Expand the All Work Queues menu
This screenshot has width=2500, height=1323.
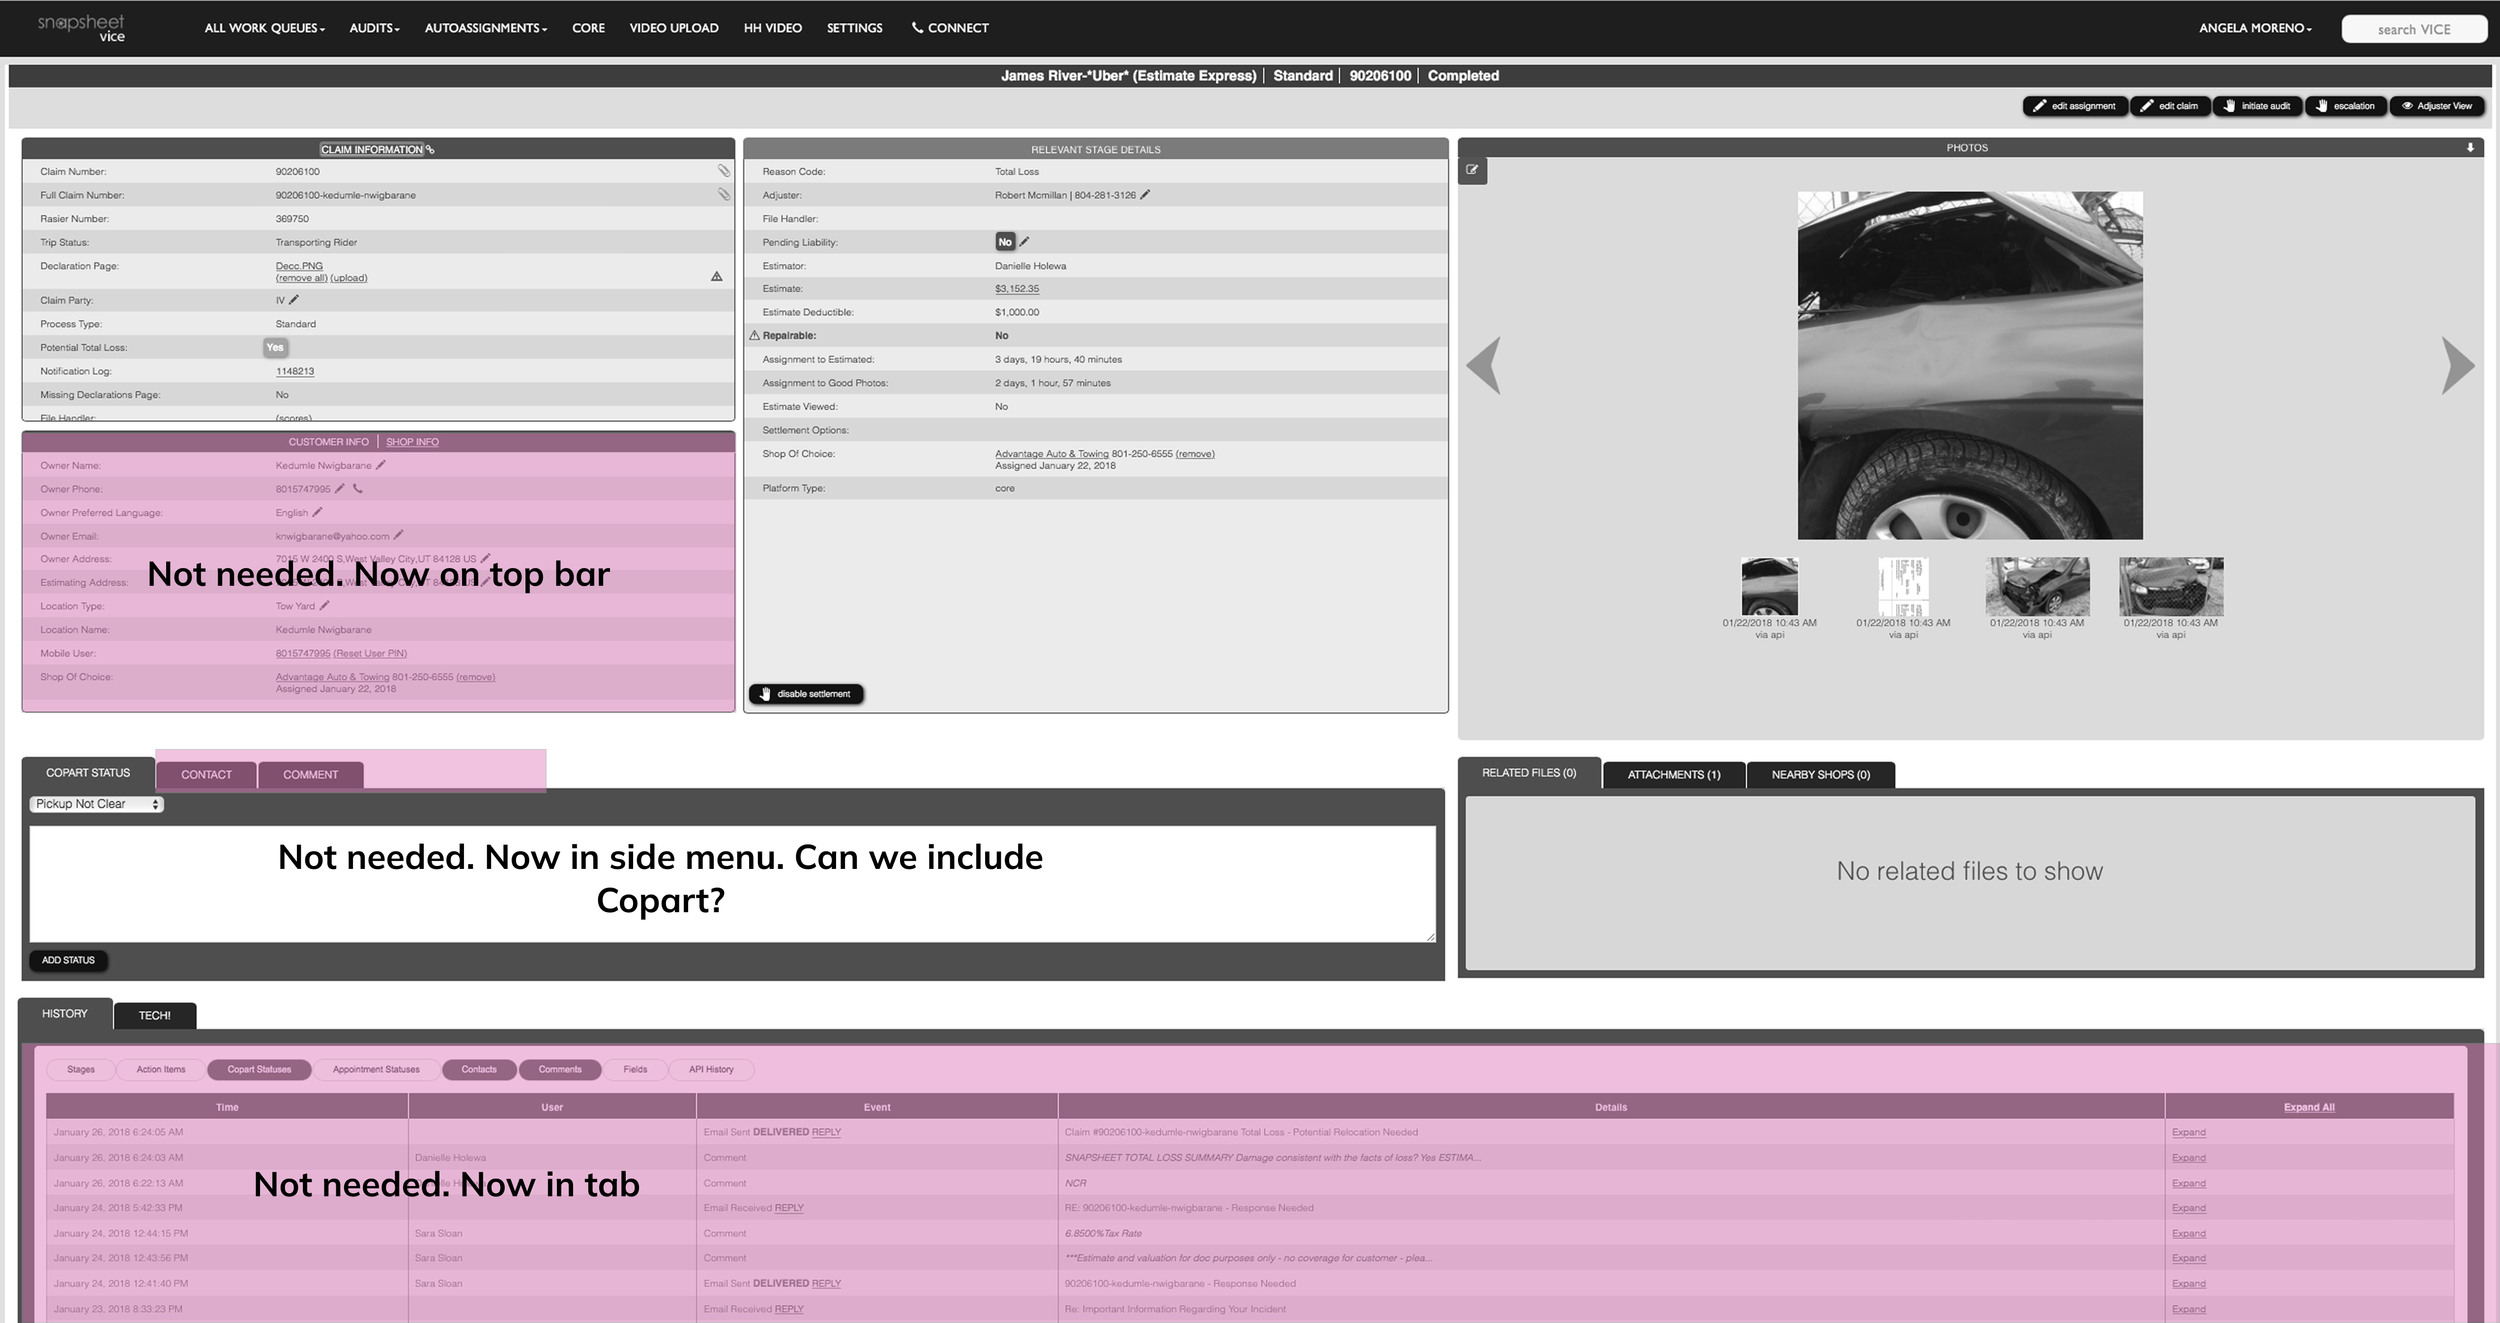(264, 28)
